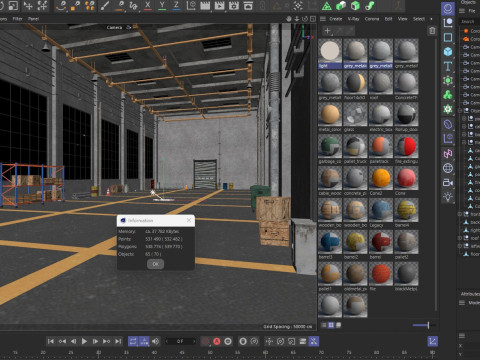Screen dimensions: 480x360
Task: Select the Move tool in top toolbar
Action: 28,6
